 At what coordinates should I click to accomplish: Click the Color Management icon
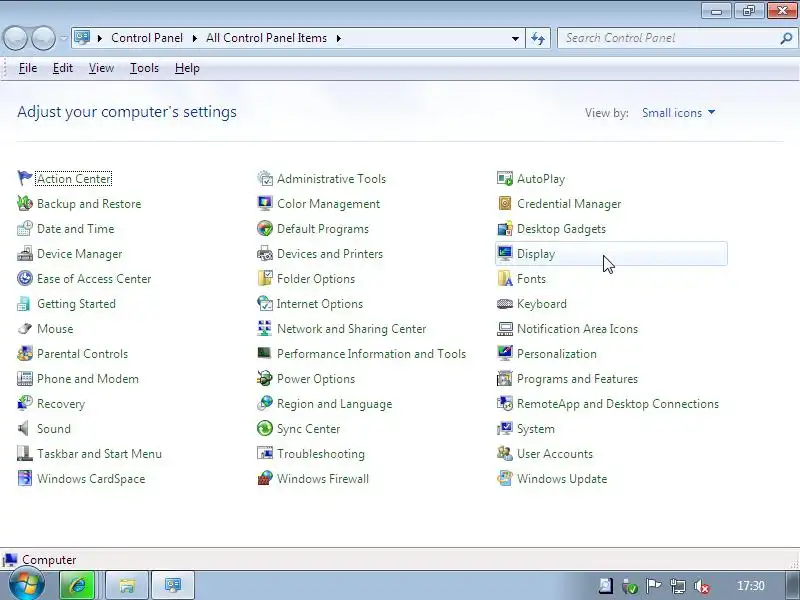265,204
